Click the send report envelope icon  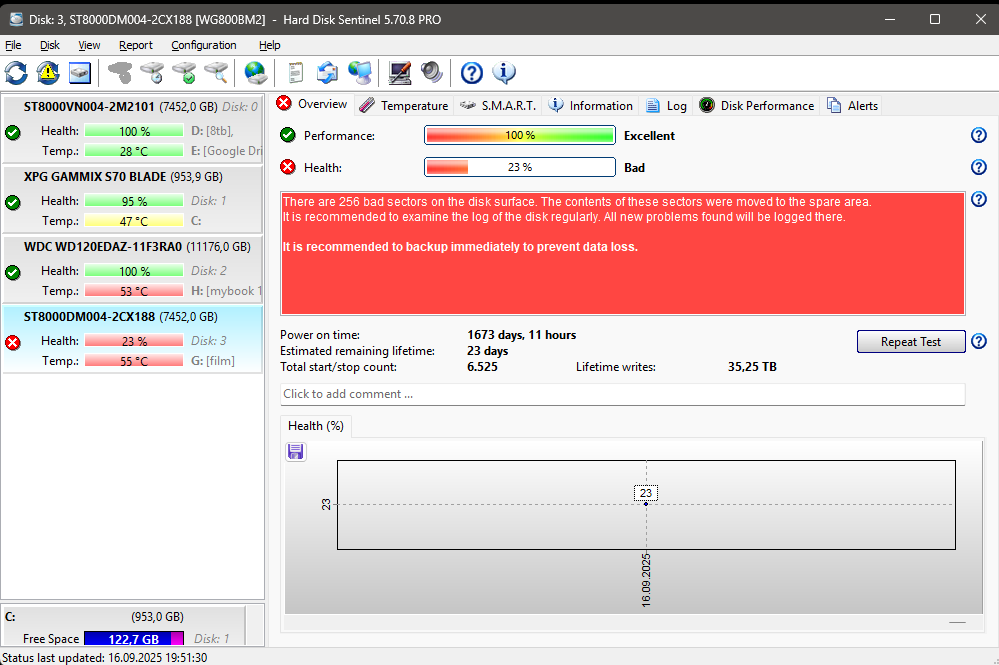click(x=327, y=73)
